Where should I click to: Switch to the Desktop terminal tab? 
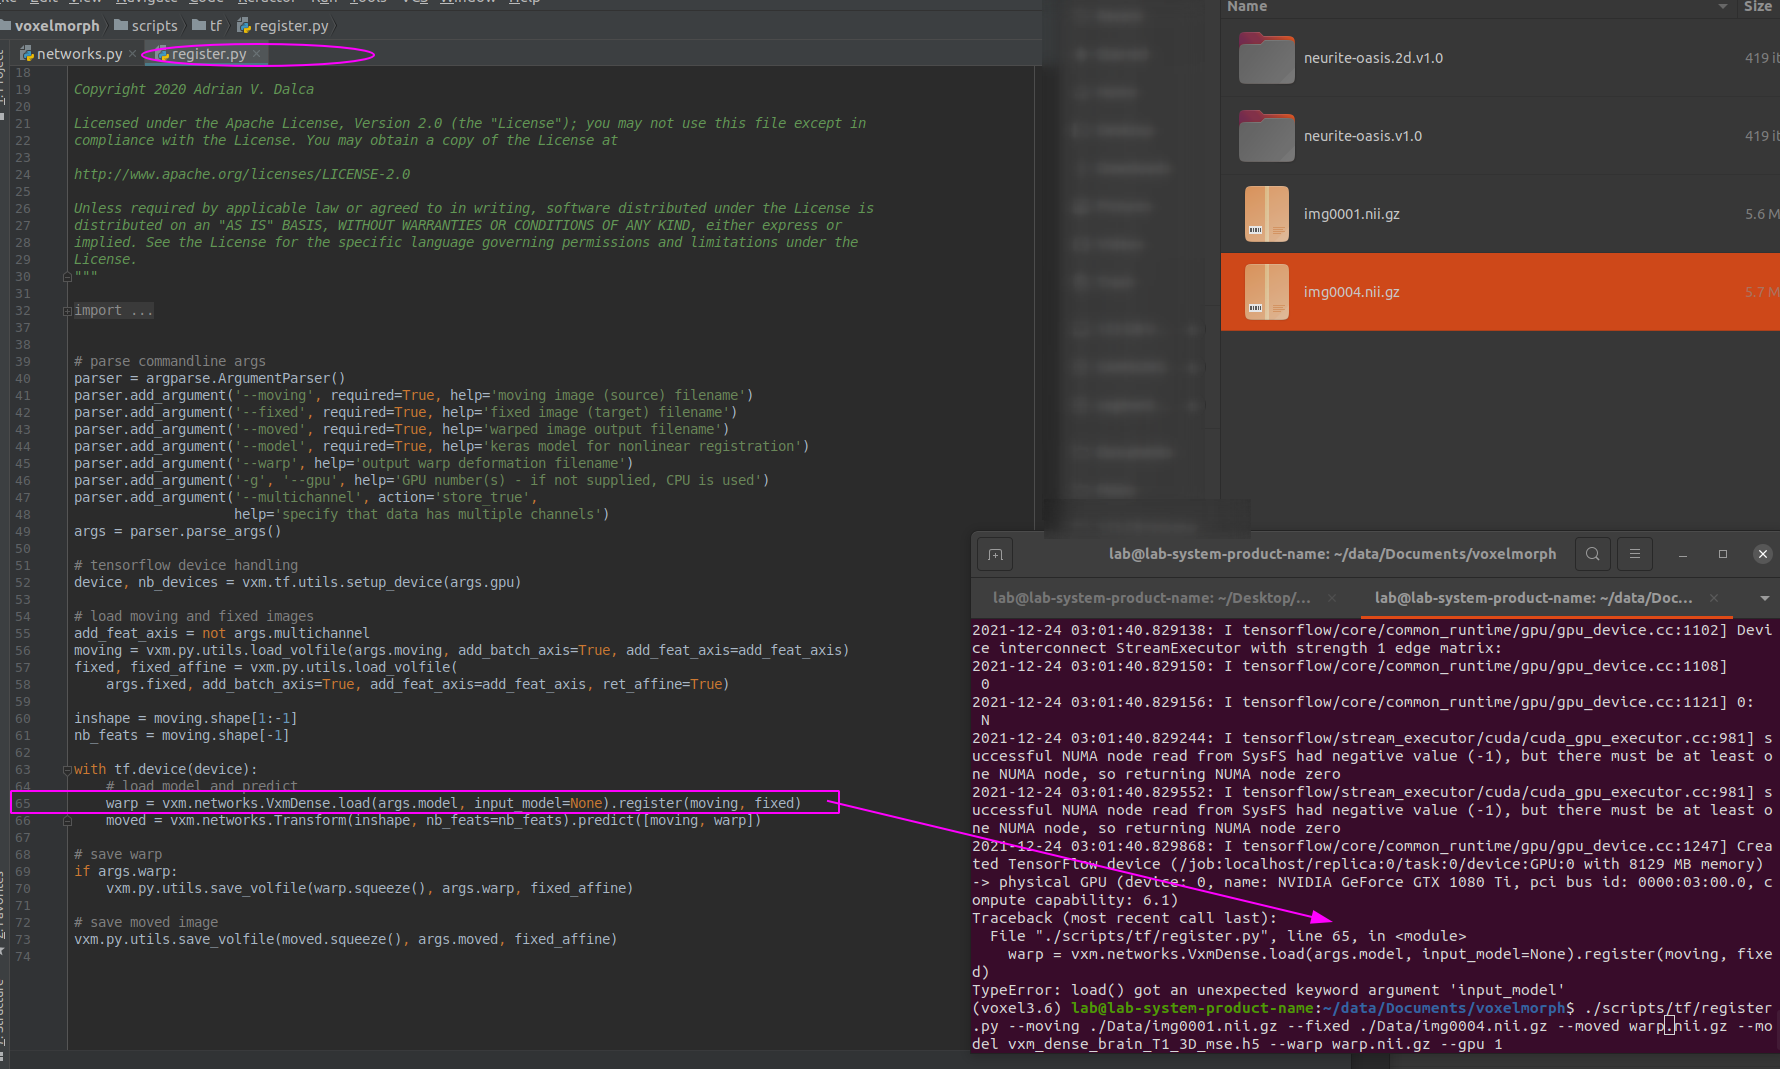[x=1150, y=598]
